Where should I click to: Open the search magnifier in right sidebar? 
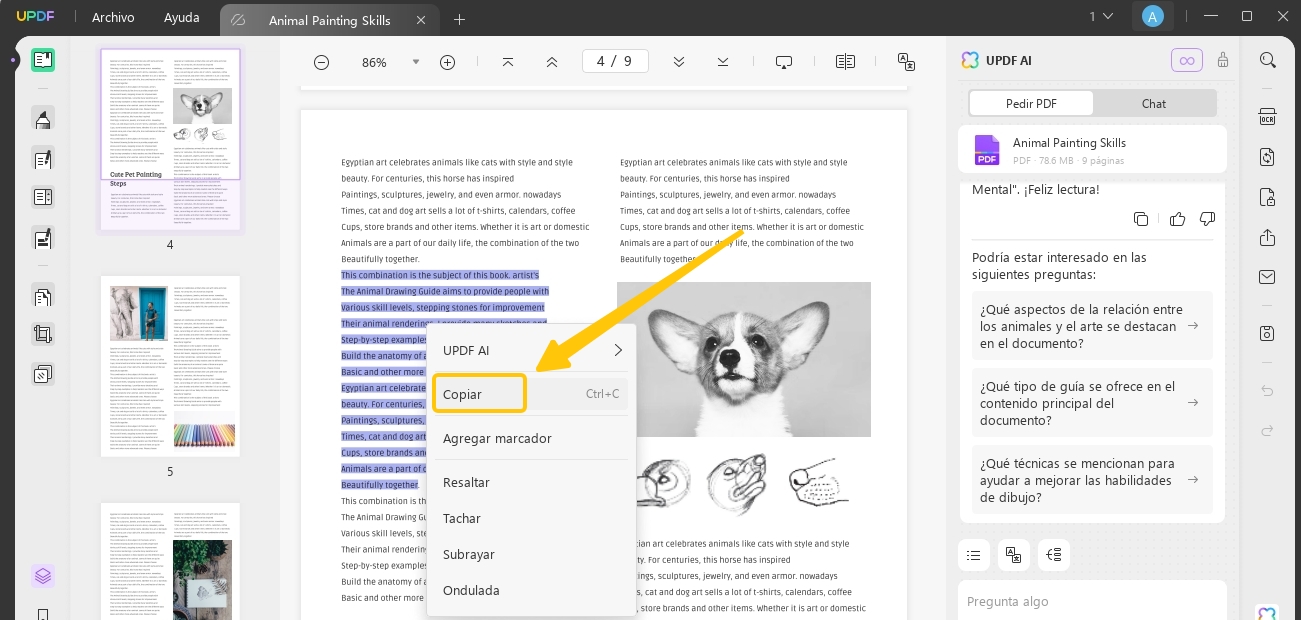coord(1268,60)
